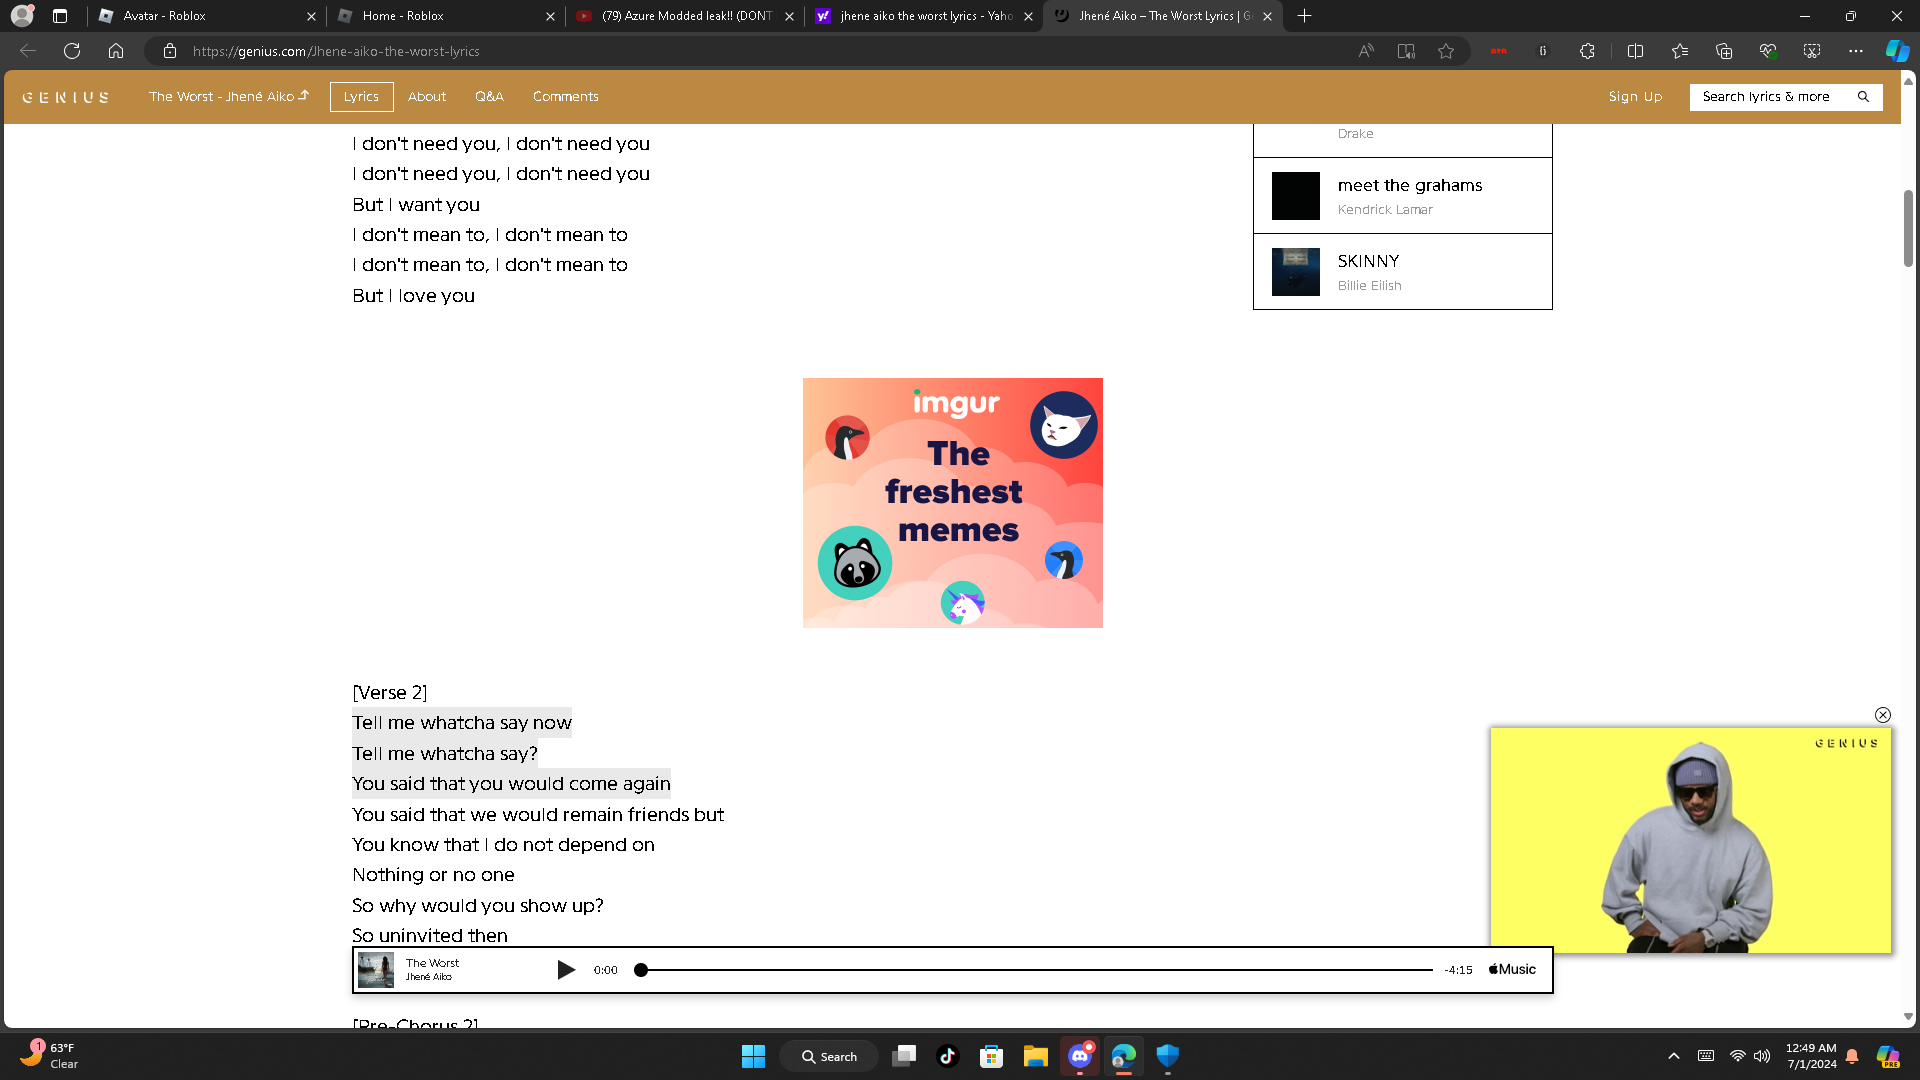Open the tab actions menu
The image size is (1920, 1080).
tap(60, 16)
